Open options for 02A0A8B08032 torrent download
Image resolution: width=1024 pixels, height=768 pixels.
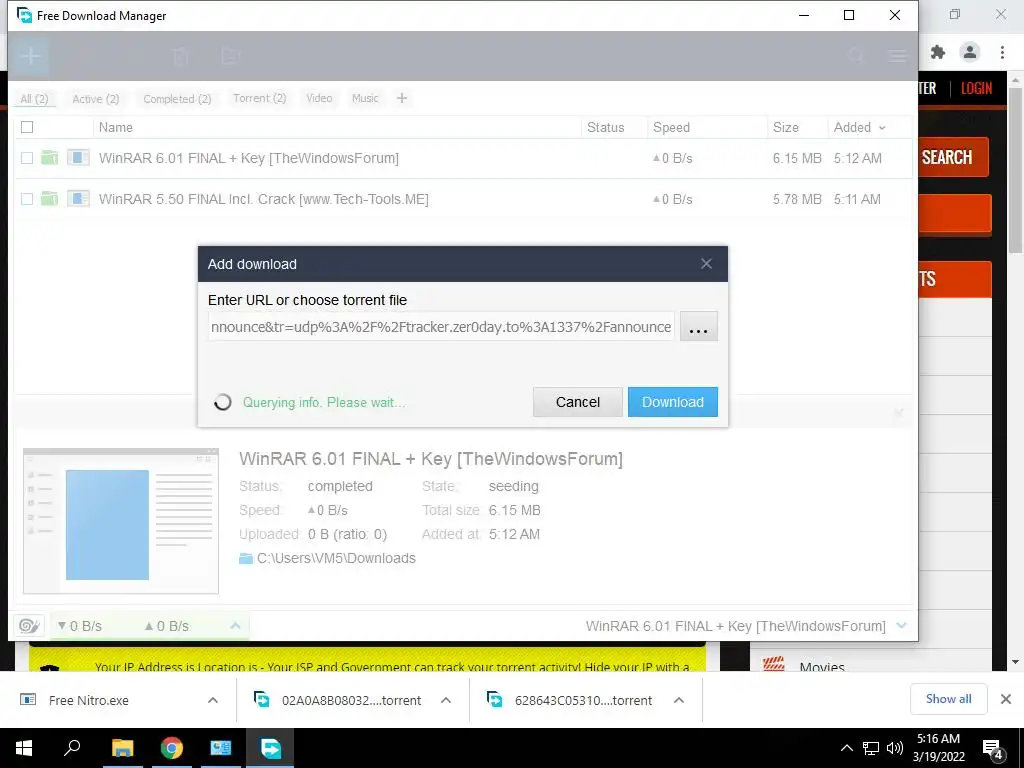click(446, 700)
